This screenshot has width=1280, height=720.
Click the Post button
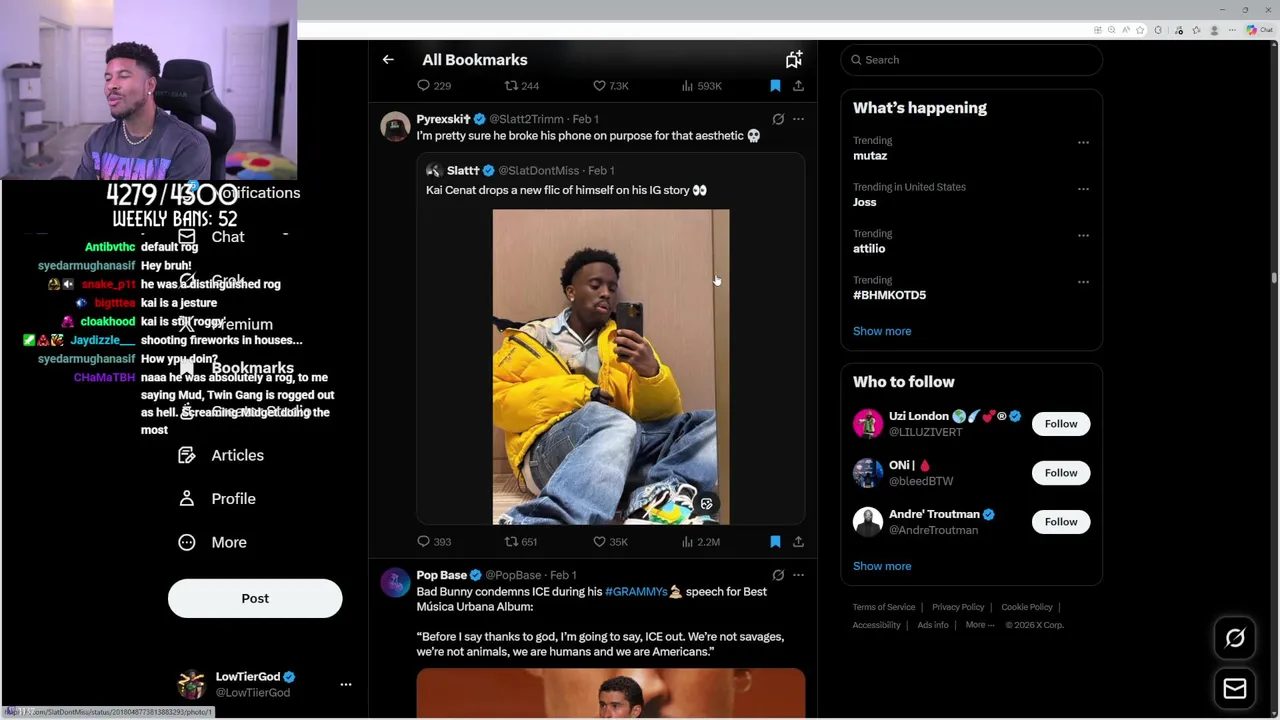pos(255,598)
